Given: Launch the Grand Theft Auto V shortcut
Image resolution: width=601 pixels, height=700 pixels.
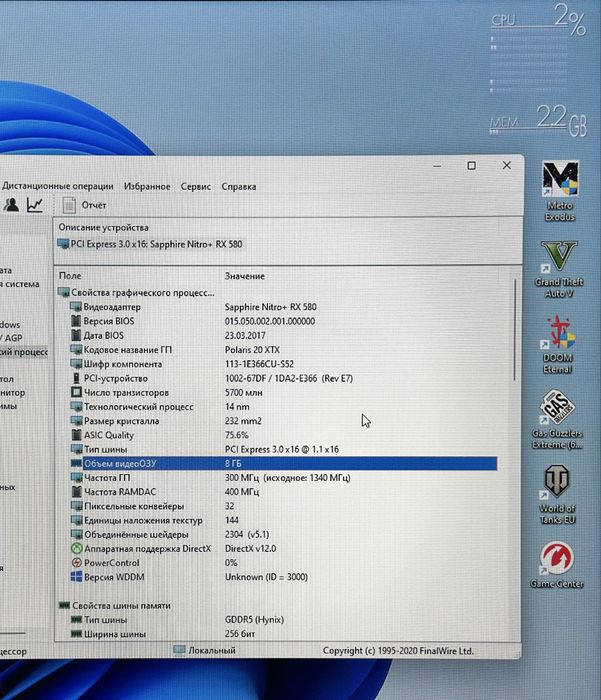Looking at the screenshot, I should tap(559, 269).
